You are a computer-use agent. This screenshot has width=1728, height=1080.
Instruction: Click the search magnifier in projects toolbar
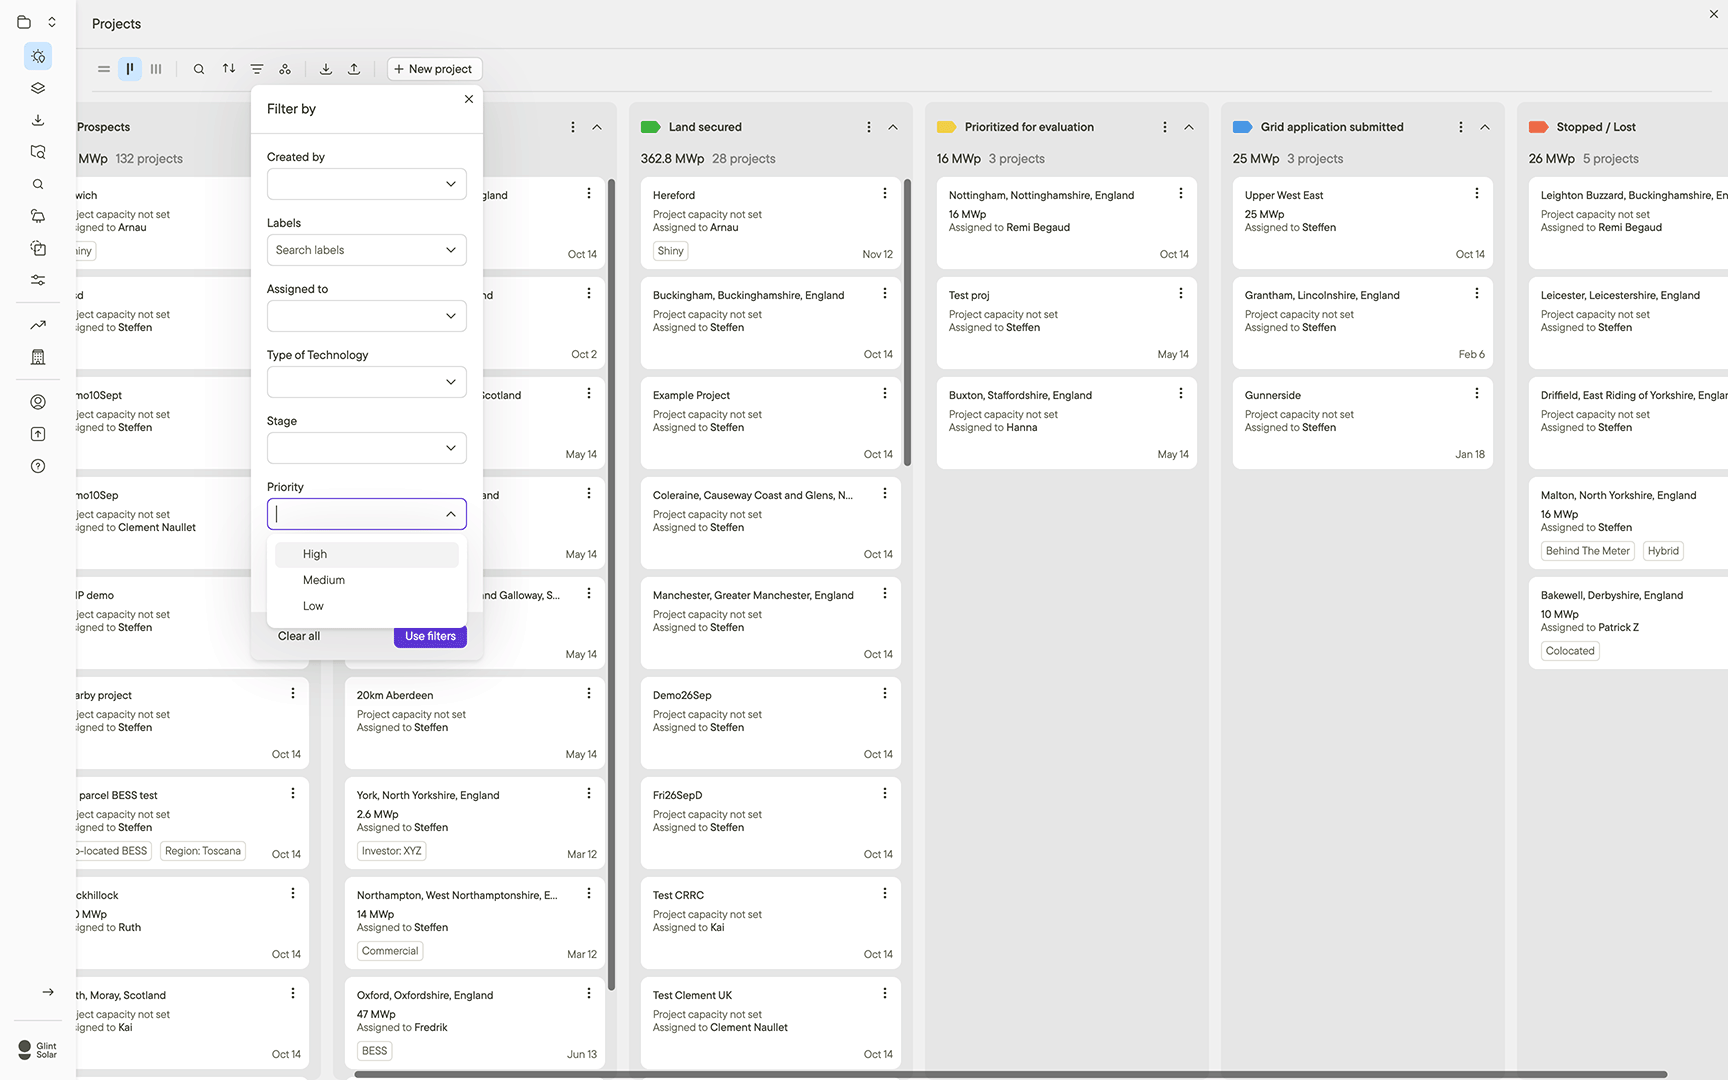199,69
